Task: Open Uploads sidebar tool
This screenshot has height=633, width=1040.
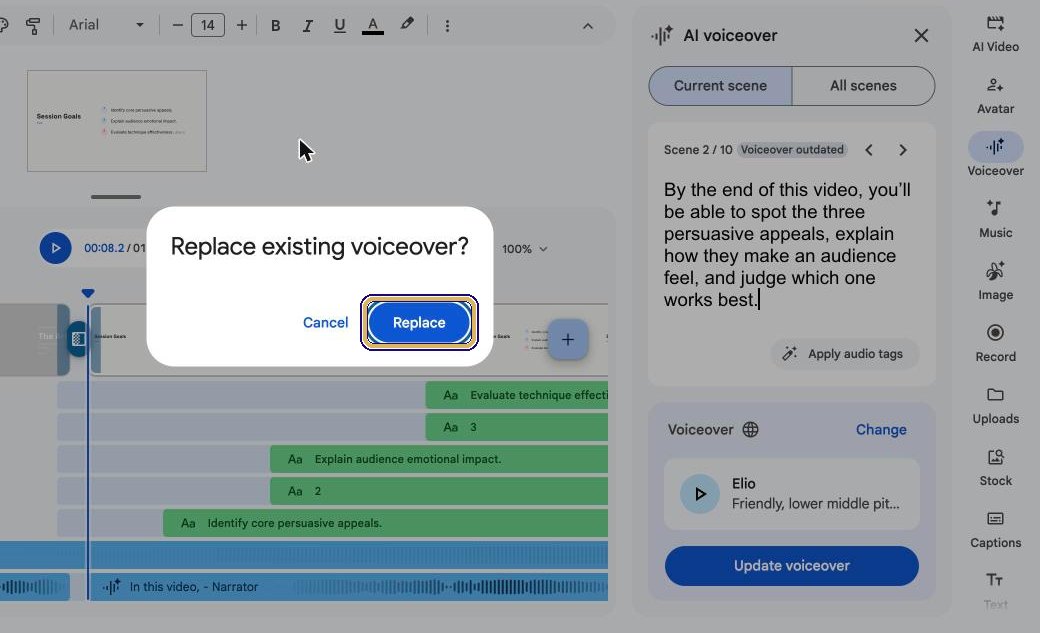Action: (995, 405)
